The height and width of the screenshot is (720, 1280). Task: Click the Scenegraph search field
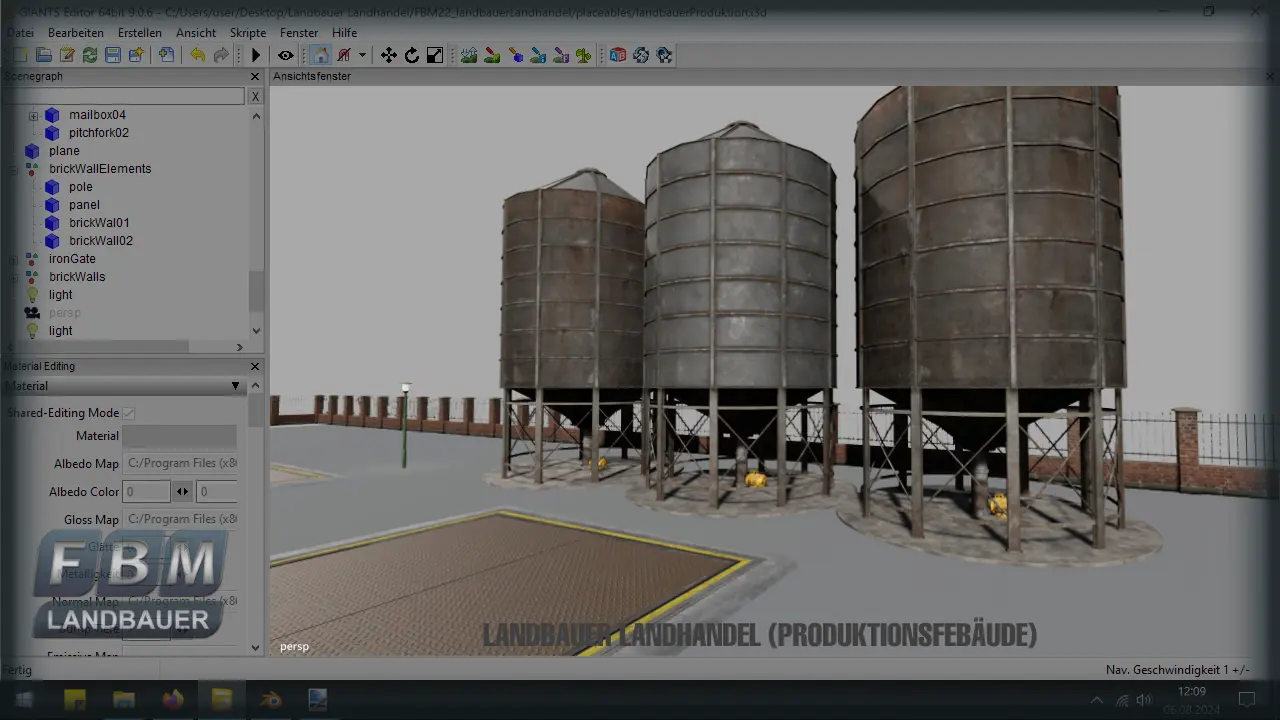[124, 96]
